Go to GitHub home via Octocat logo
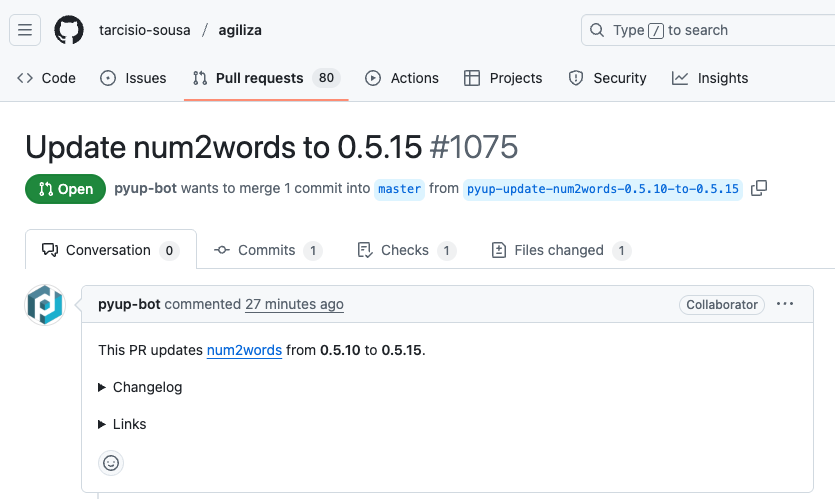835x499 pixels. pyautogui.click(x=69, y=30)
